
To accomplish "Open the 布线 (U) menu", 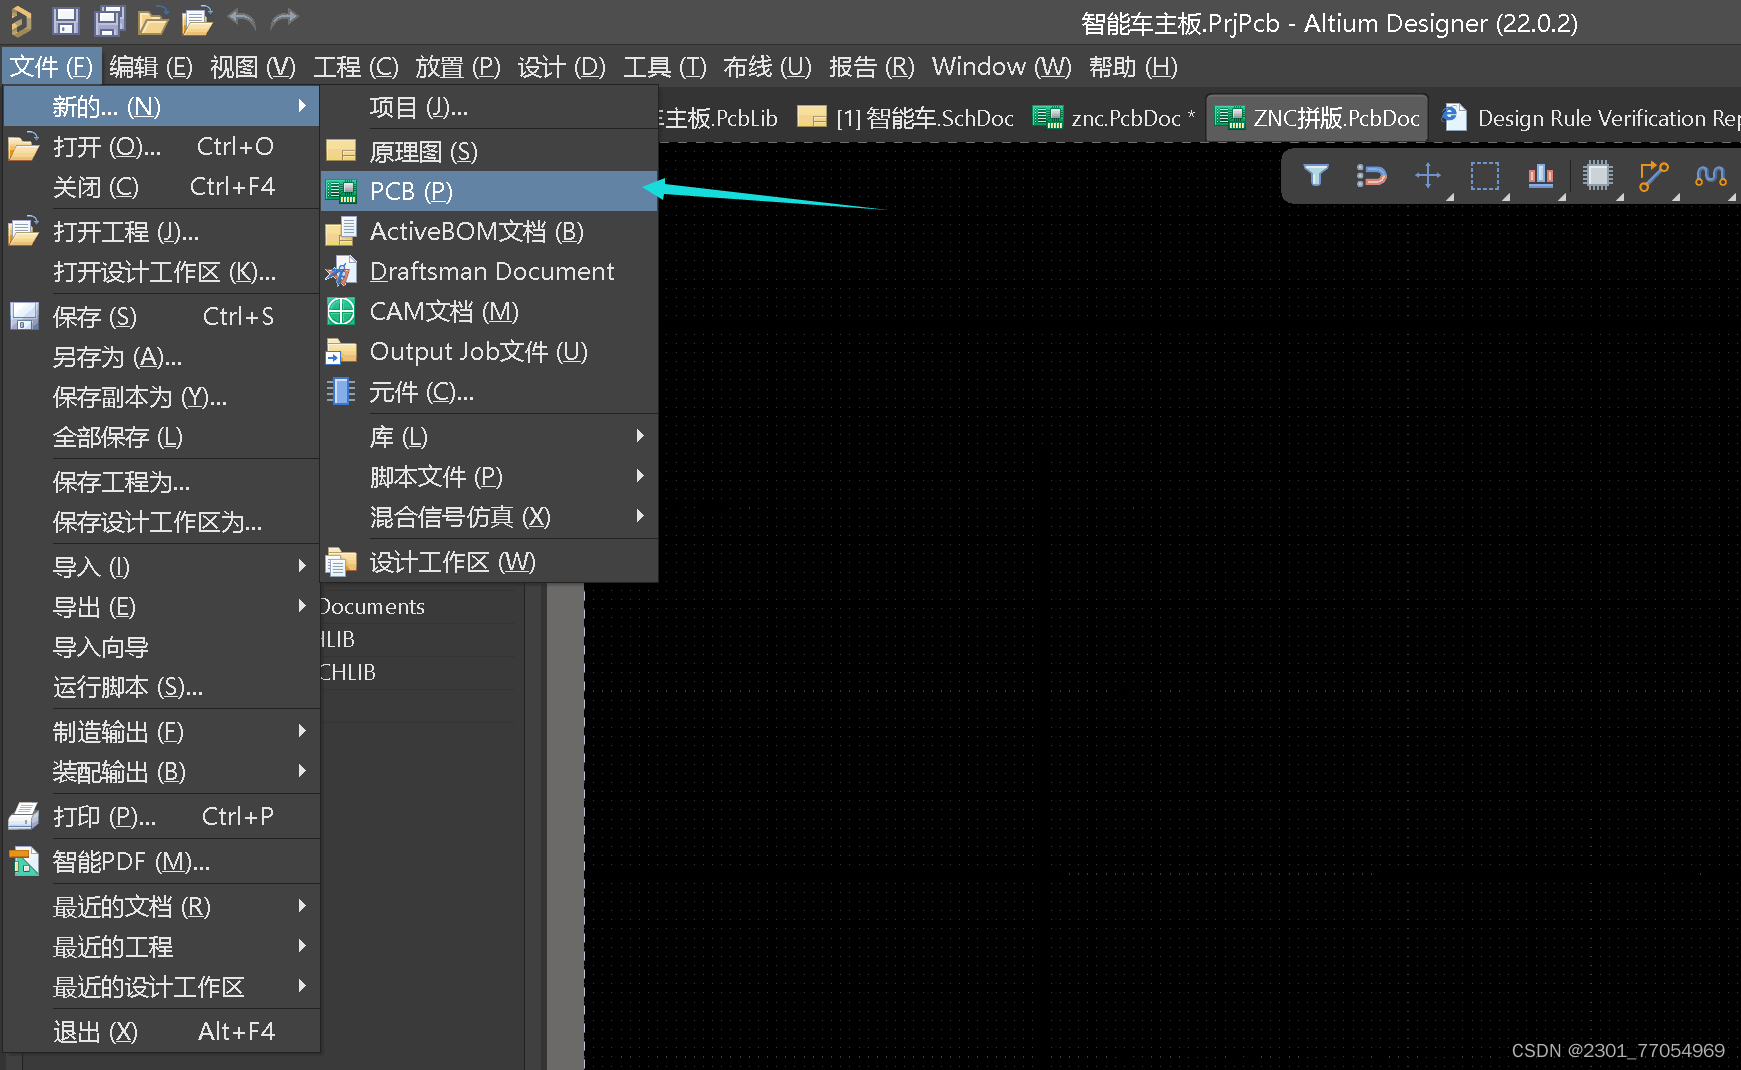I will 768,67.
